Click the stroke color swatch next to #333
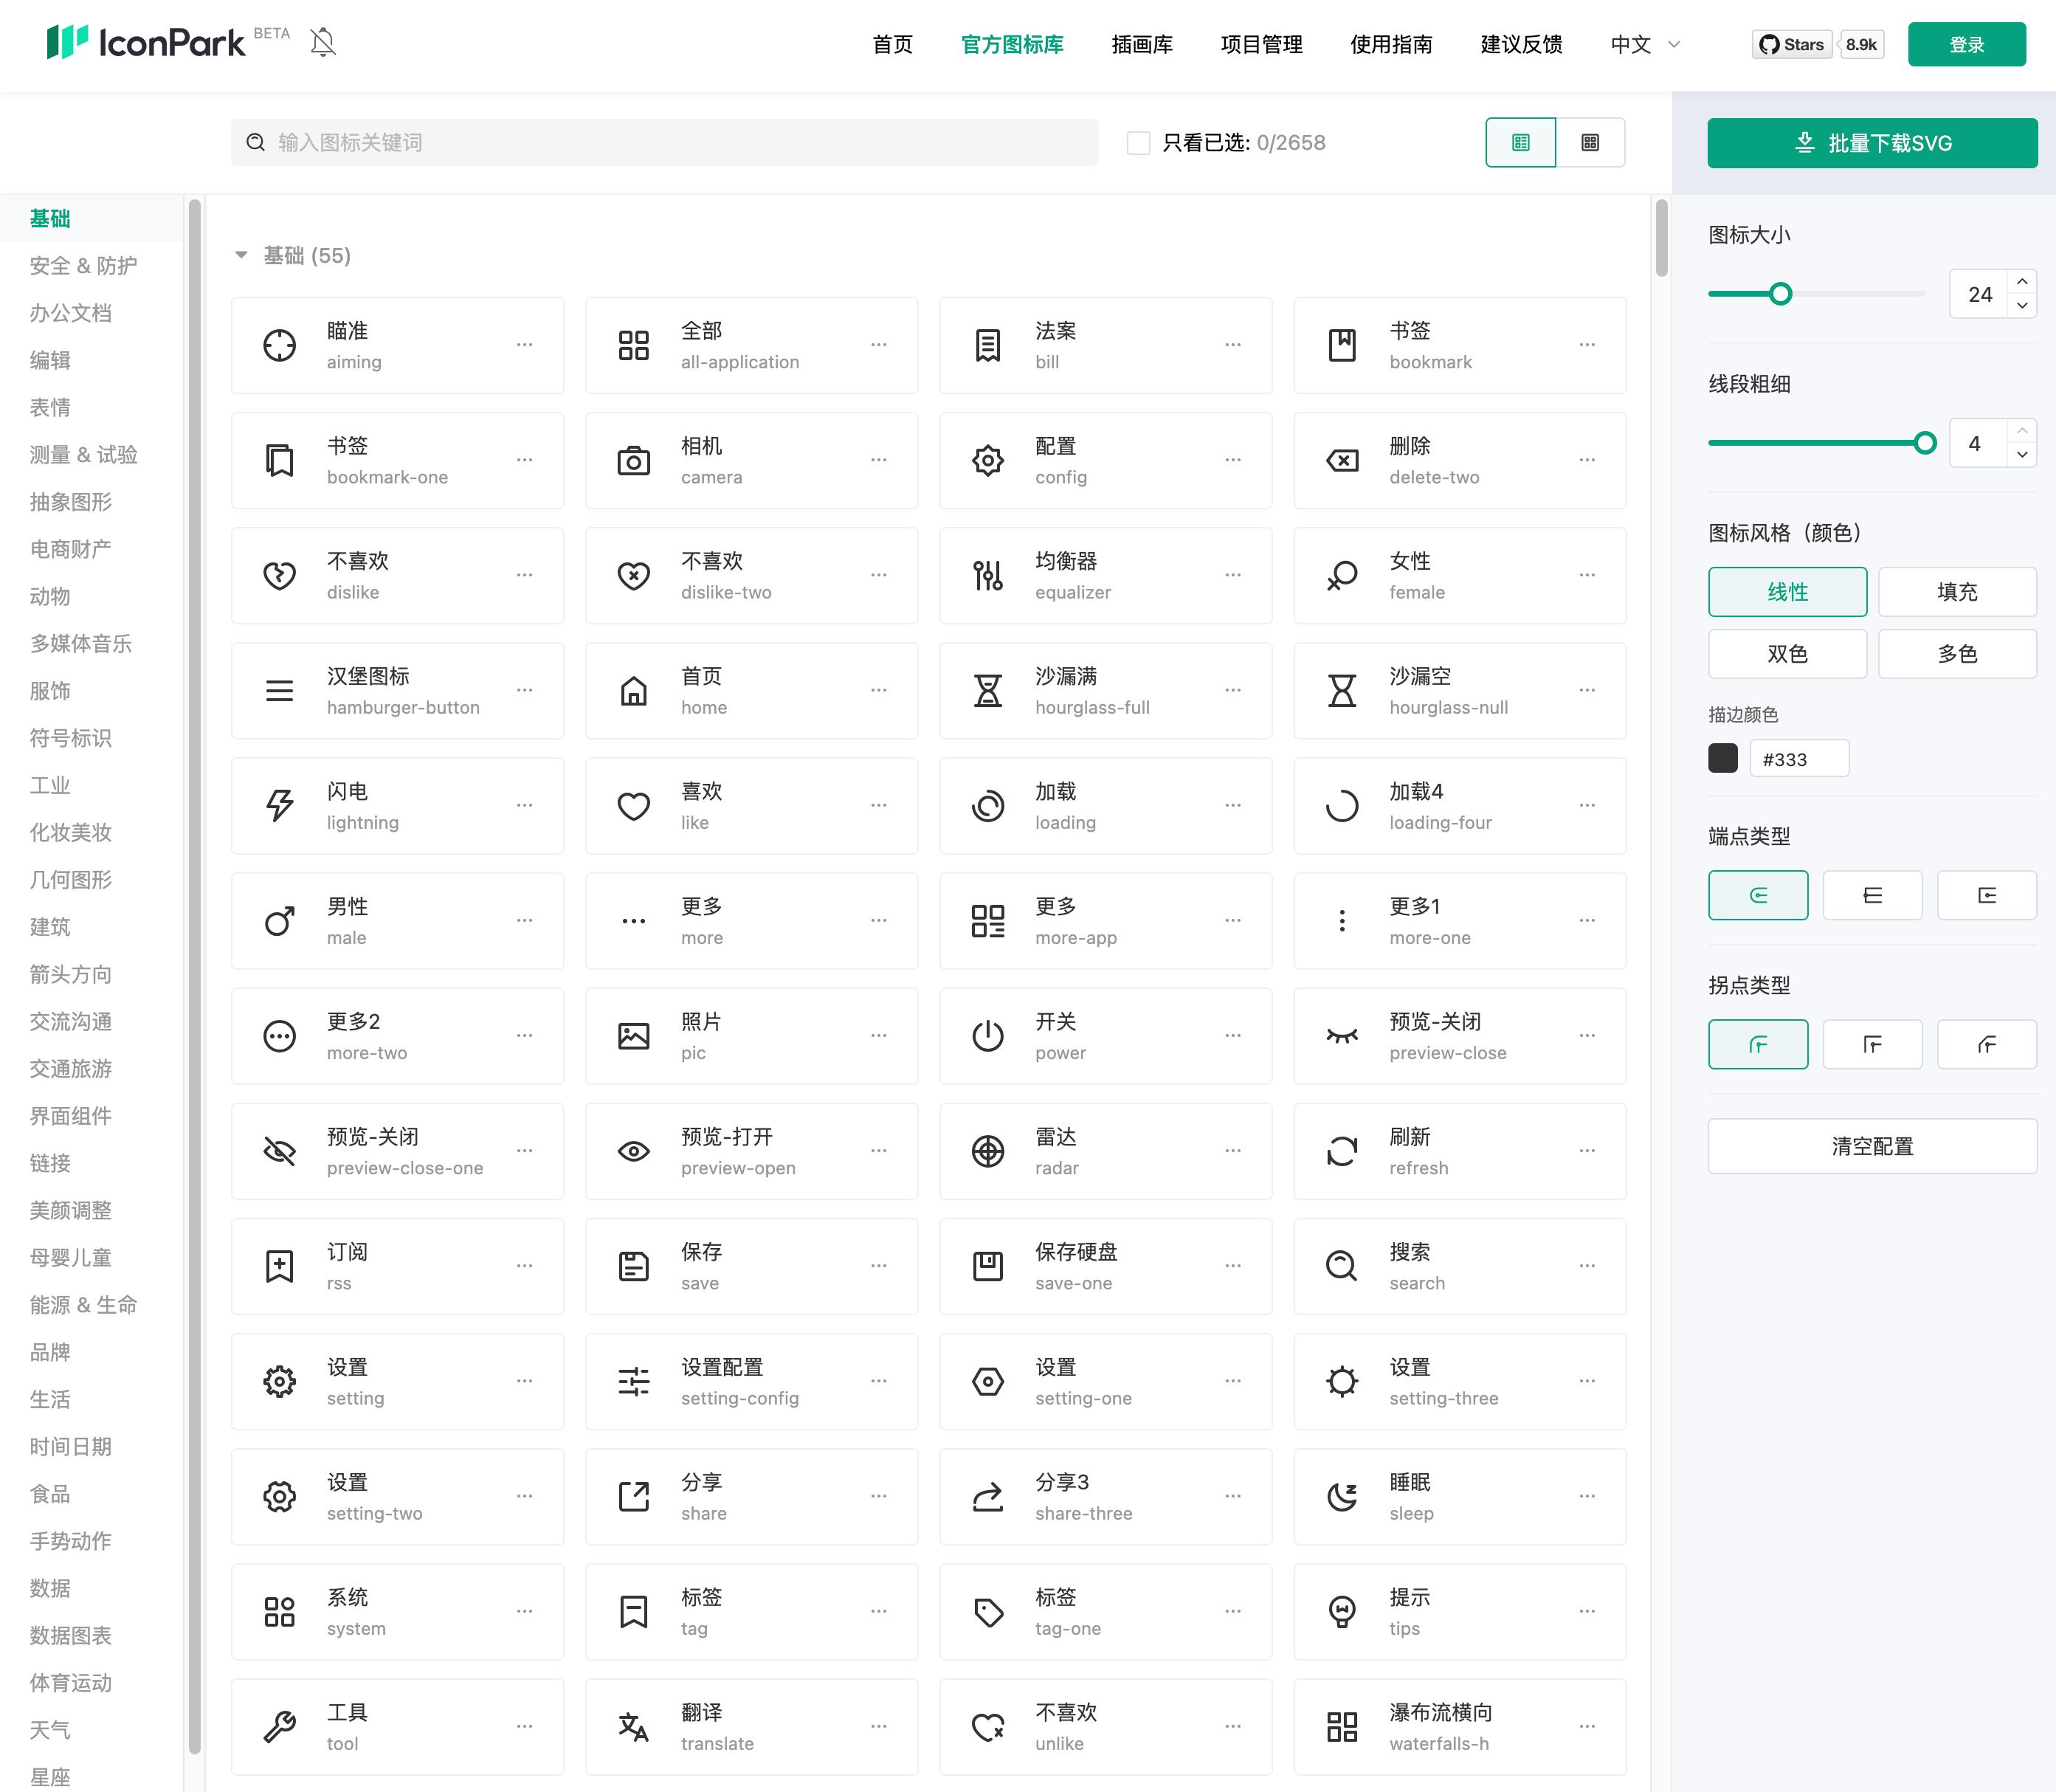 pos(1723,758)
